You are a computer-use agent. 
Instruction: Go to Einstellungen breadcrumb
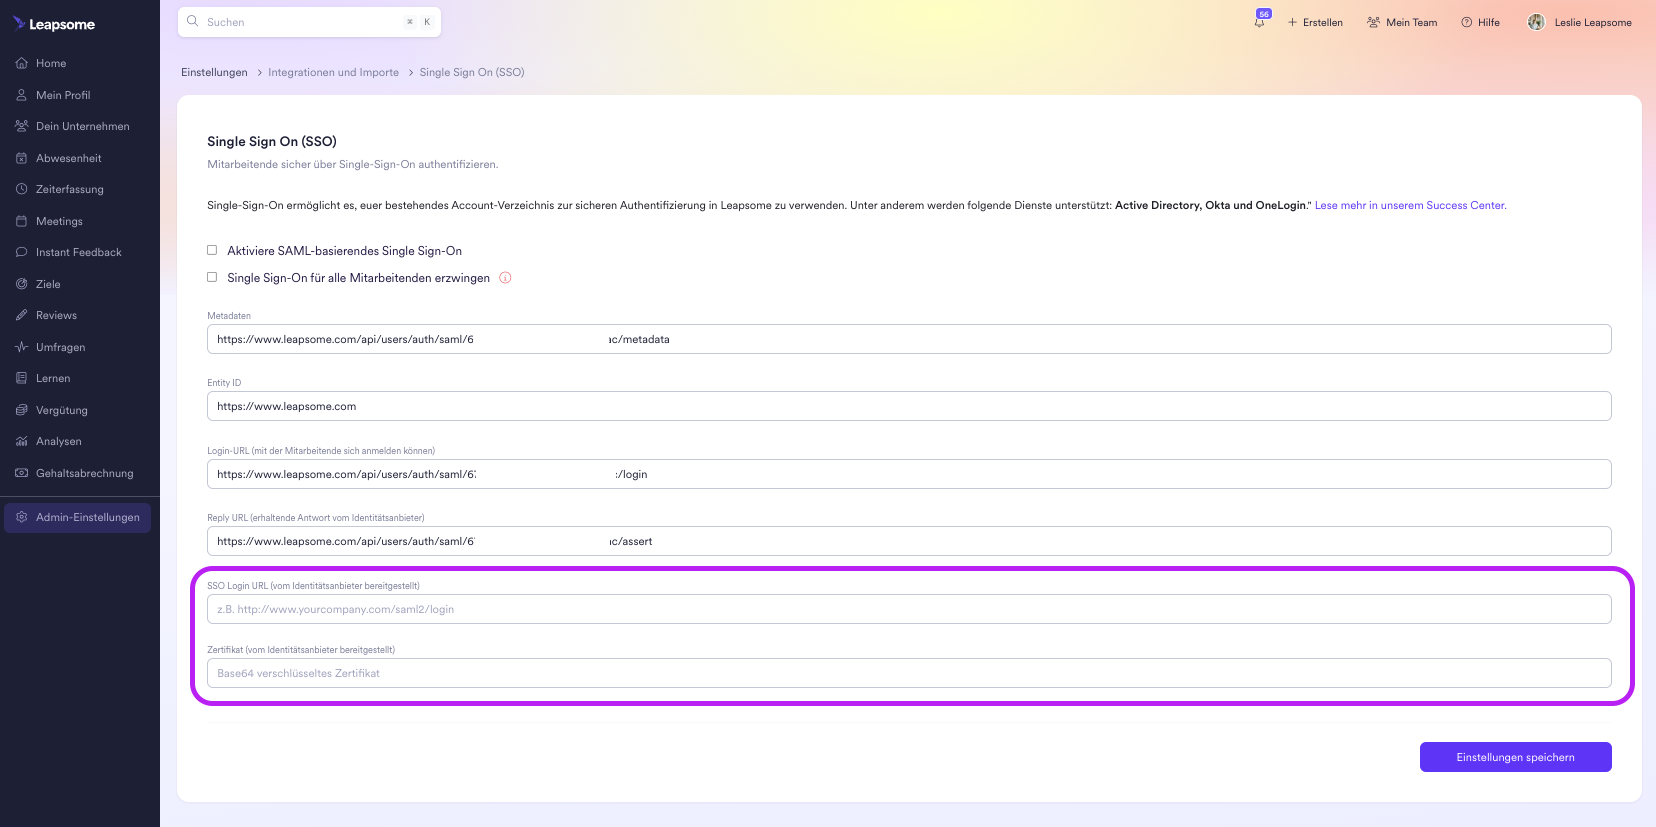[214, 72]
